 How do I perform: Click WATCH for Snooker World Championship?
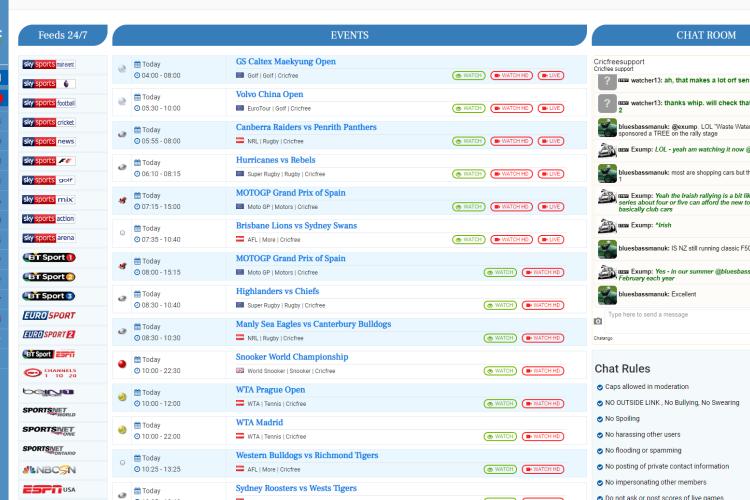500,371
